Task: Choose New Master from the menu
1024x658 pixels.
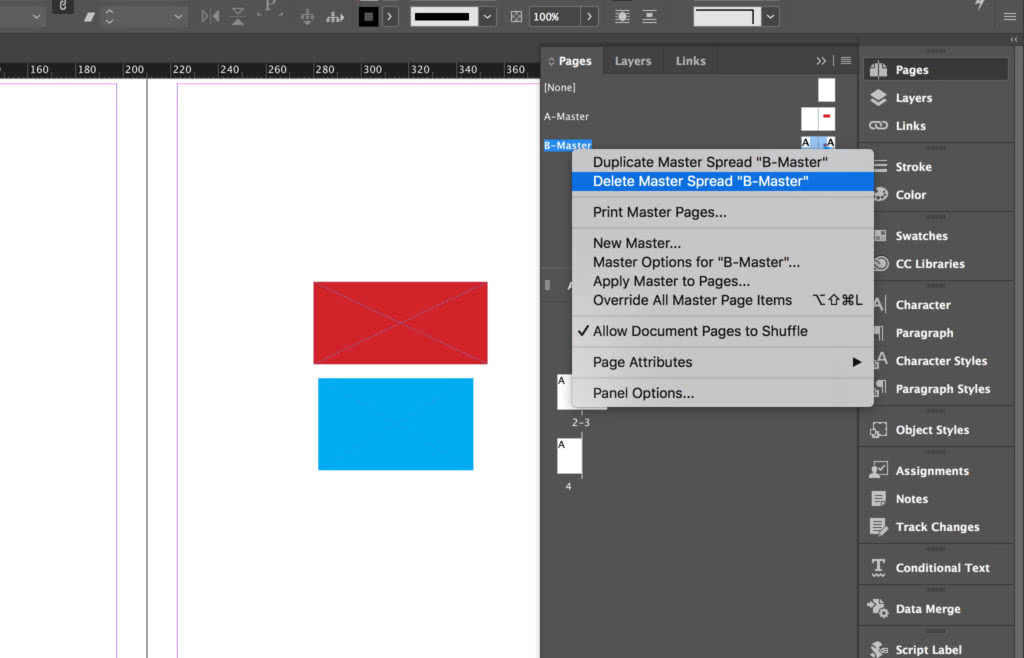Action: tap(634, 242)
